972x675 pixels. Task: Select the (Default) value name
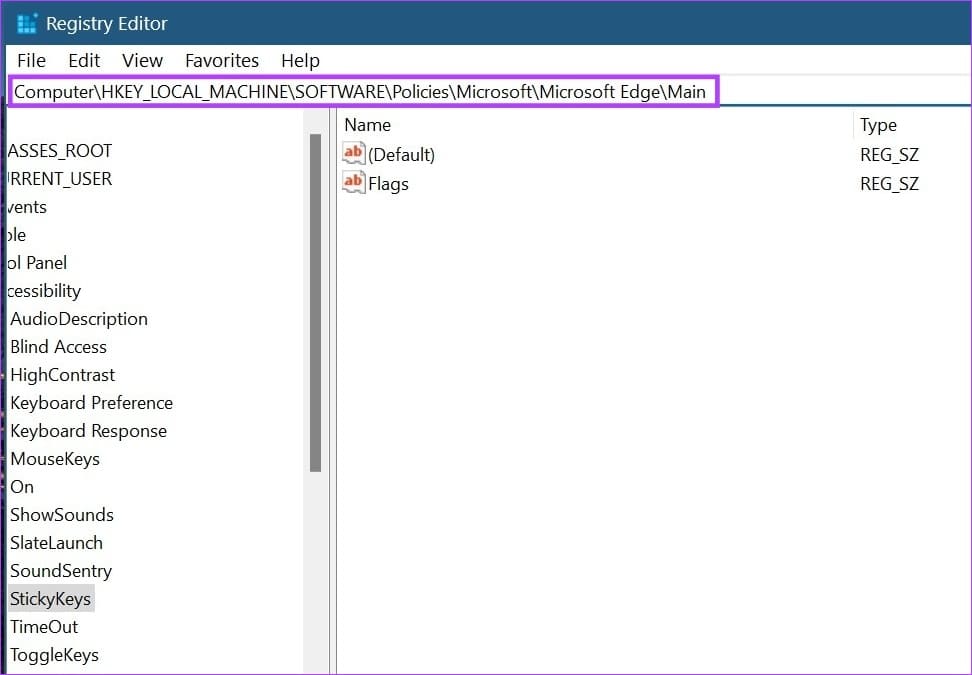click(x=401, y=155)
